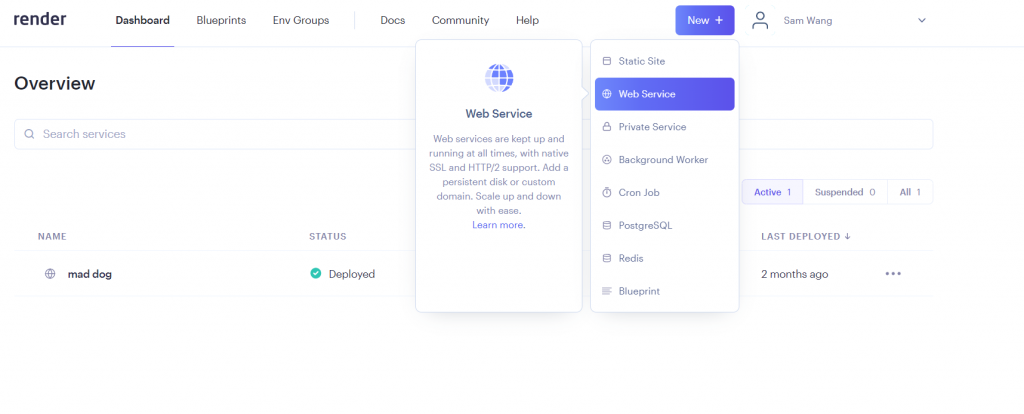Click the PostgreSQL database icon
1024x414 pixels.
coord(607,225)
